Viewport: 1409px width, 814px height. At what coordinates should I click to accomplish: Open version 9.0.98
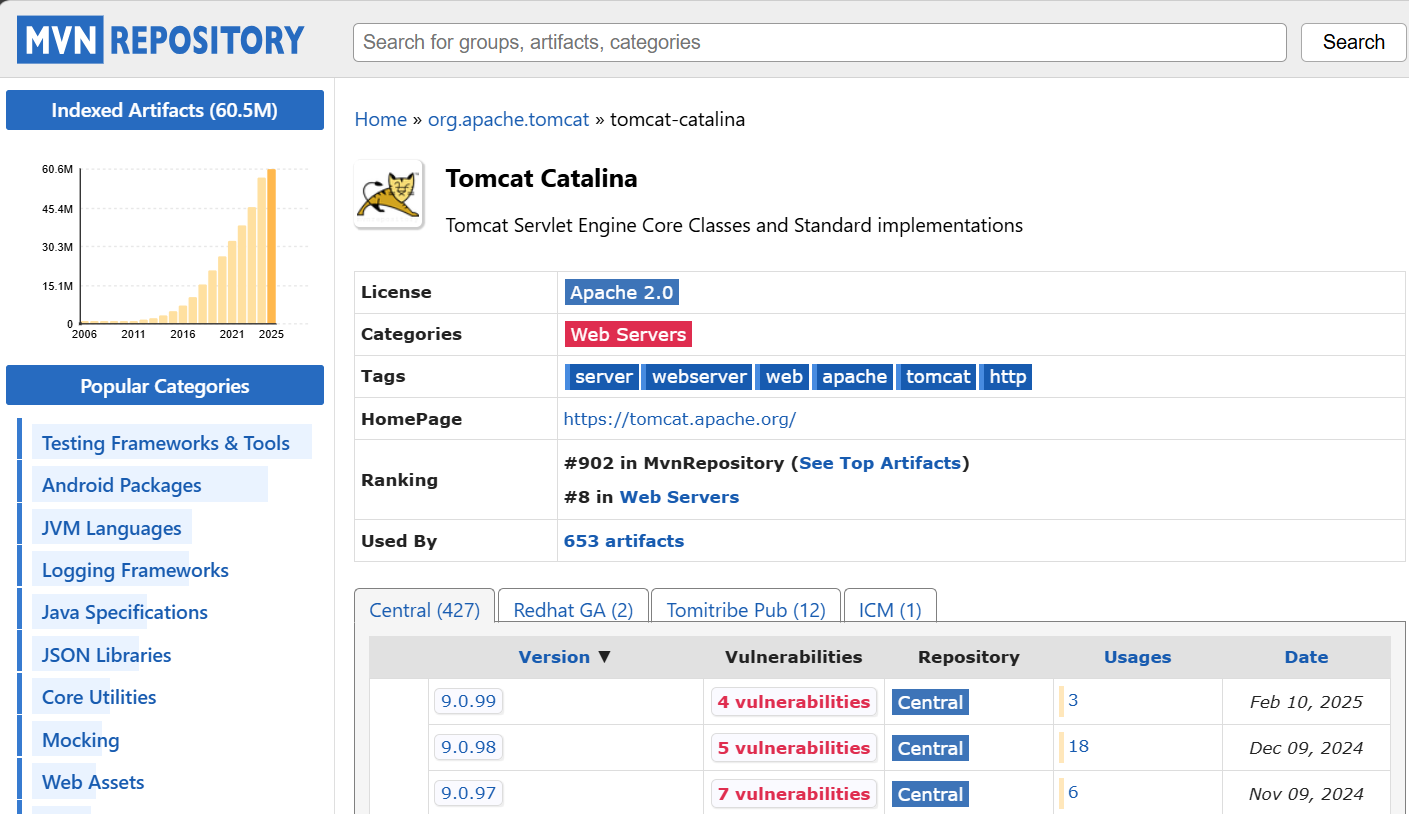pyautogui.click(x=469, y=747)
